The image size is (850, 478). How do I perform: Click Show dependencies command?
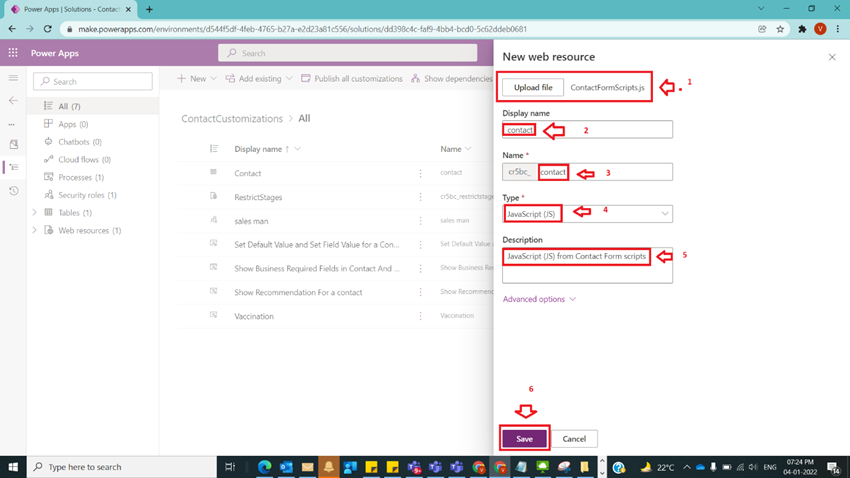(x=452, y=79)
